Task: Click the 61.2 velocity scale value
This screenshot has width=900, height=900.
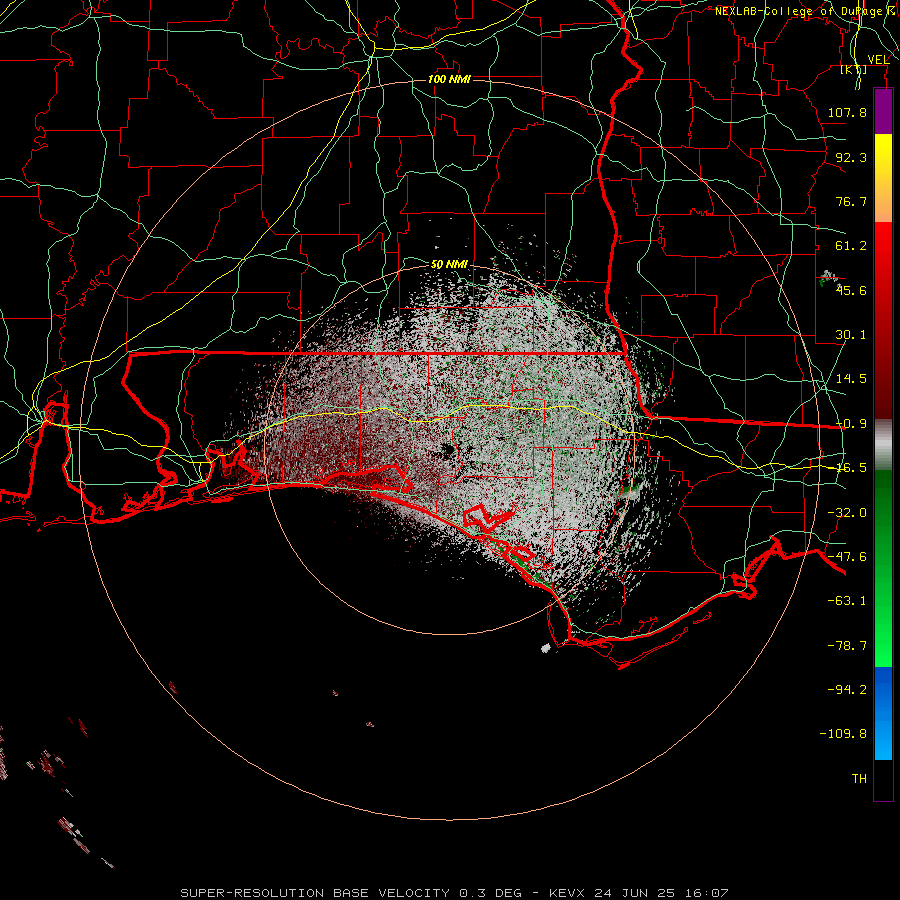Action: pos(851,246)
